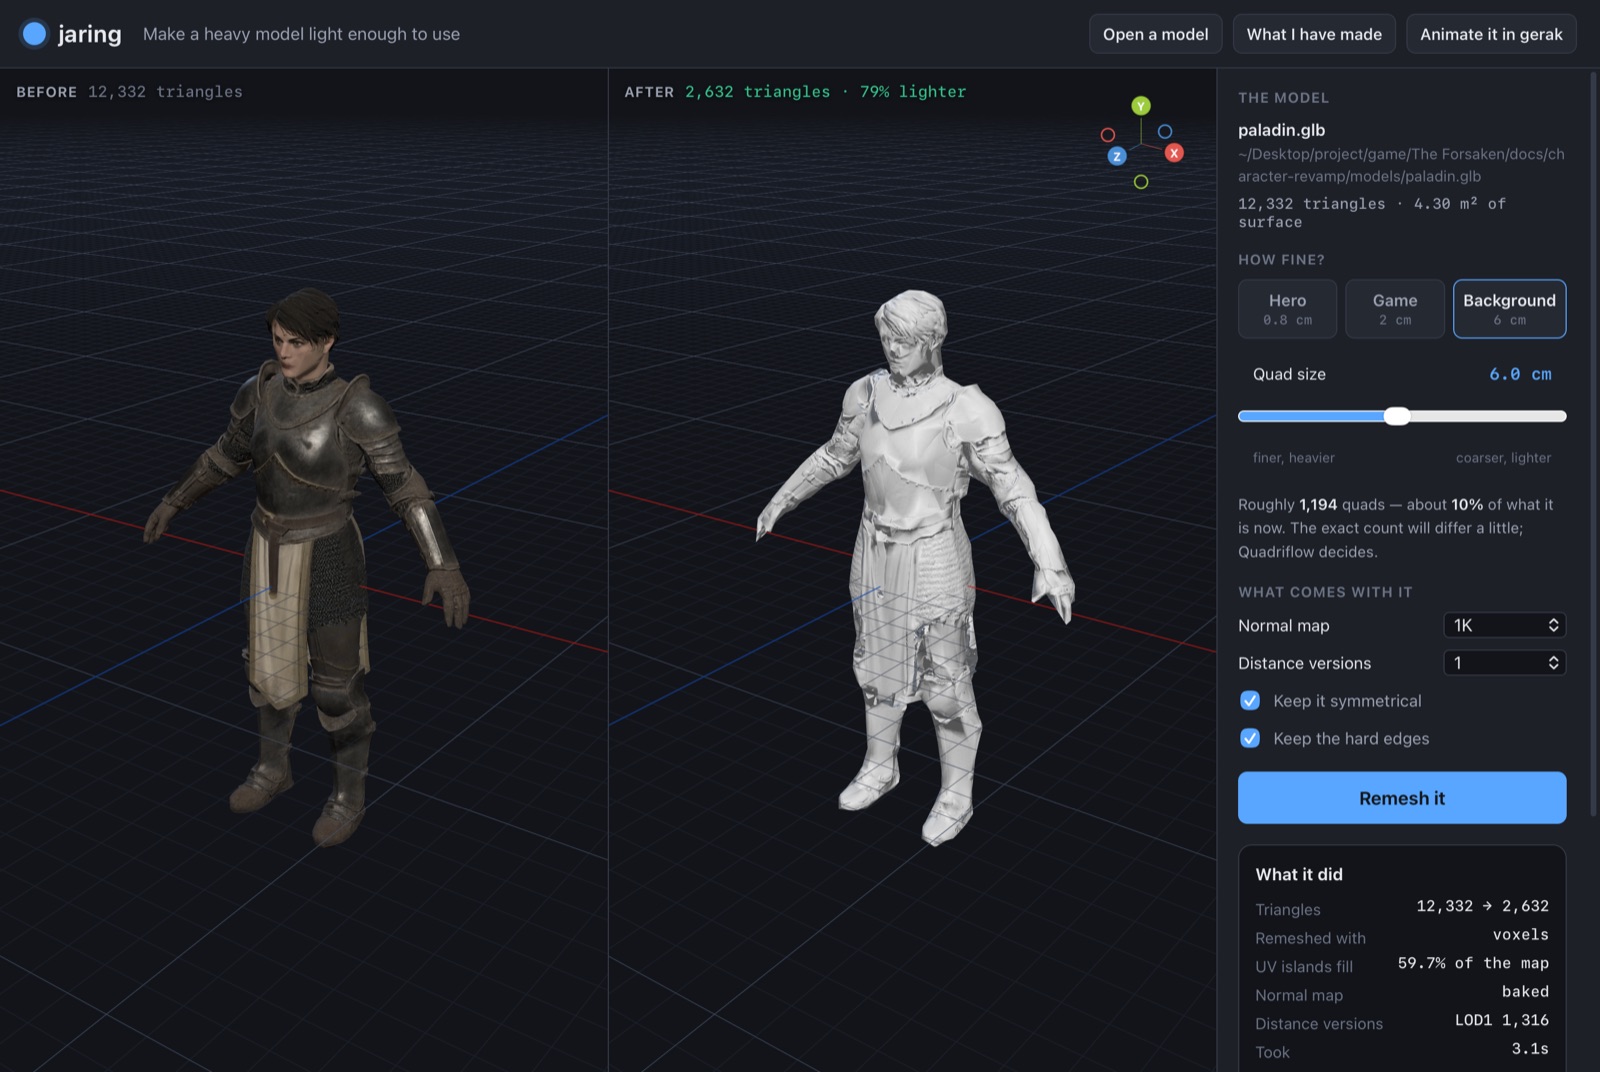Toggle Keep it symmetrical checkbox
The width and height of the screenshot is (1600, 1072).
(1250, 701)
